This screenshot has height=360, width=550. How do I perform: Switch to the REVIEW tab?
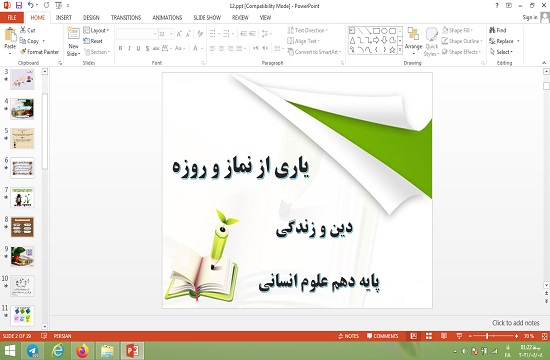coord(240,17)
